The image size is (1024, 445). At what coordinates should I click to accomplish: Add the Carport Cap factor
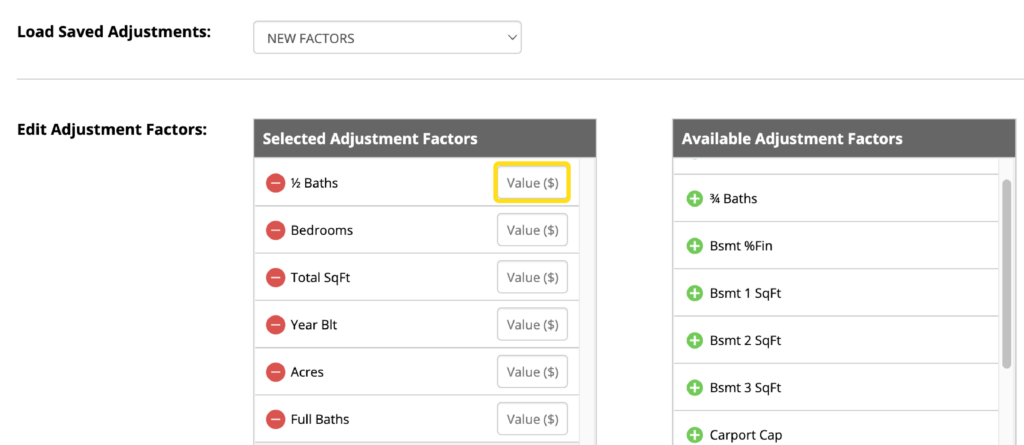[694, 435]
